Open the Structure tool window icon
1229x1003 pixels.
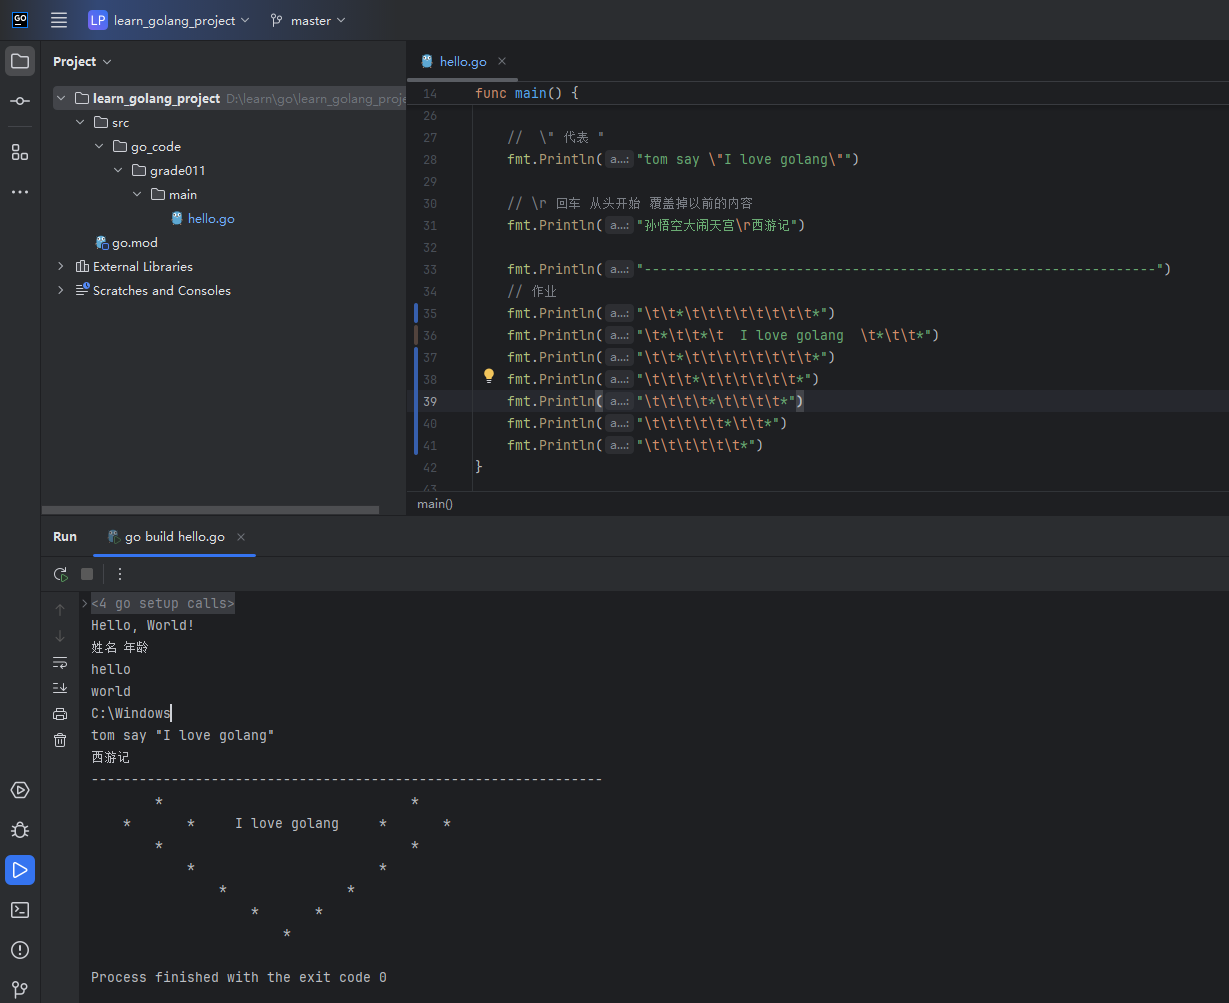[20, 152]
